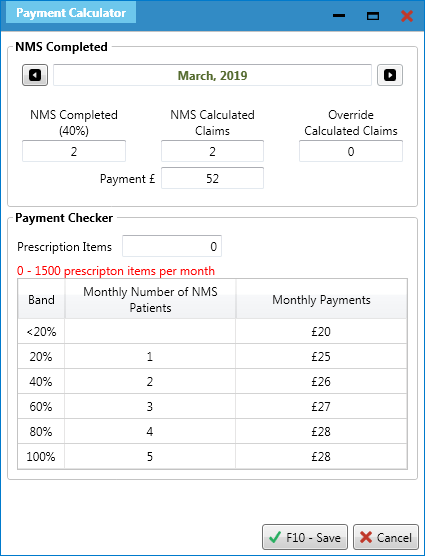The width and height of the screenshot is (425, 556).
Task: Click the Band column header
Action: click(x=41, y=299)
